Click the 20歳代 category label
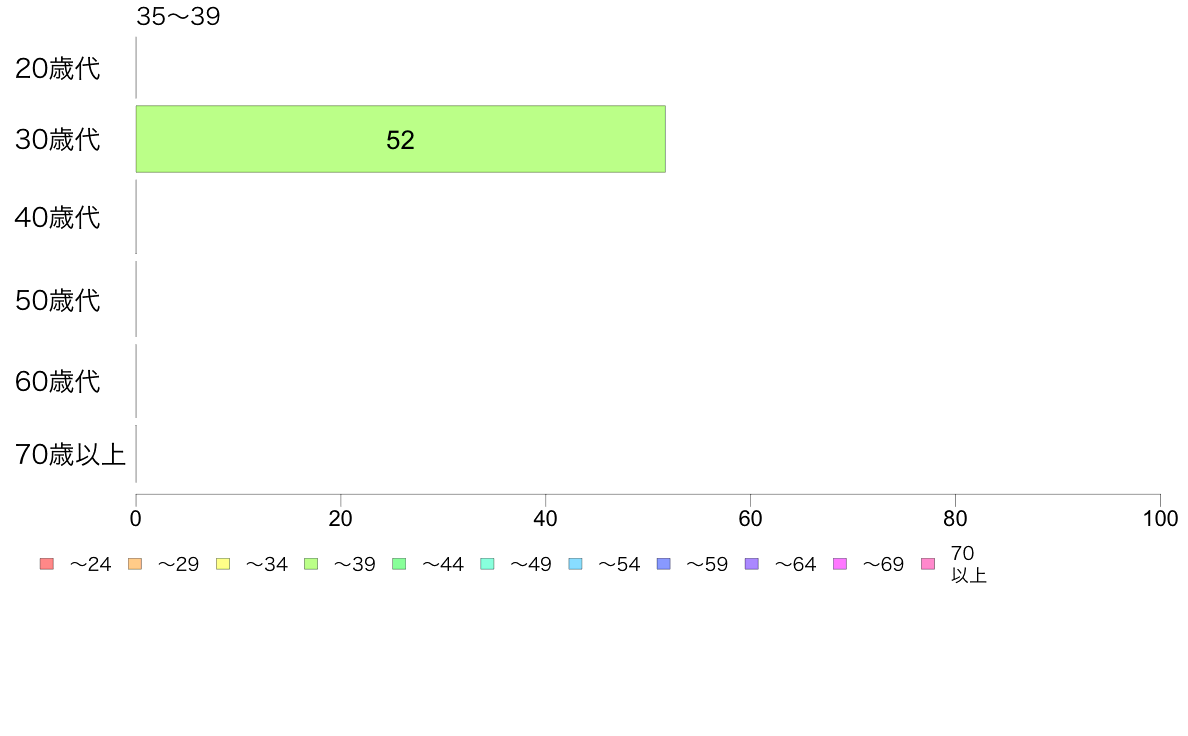 [x=58, y=68]
